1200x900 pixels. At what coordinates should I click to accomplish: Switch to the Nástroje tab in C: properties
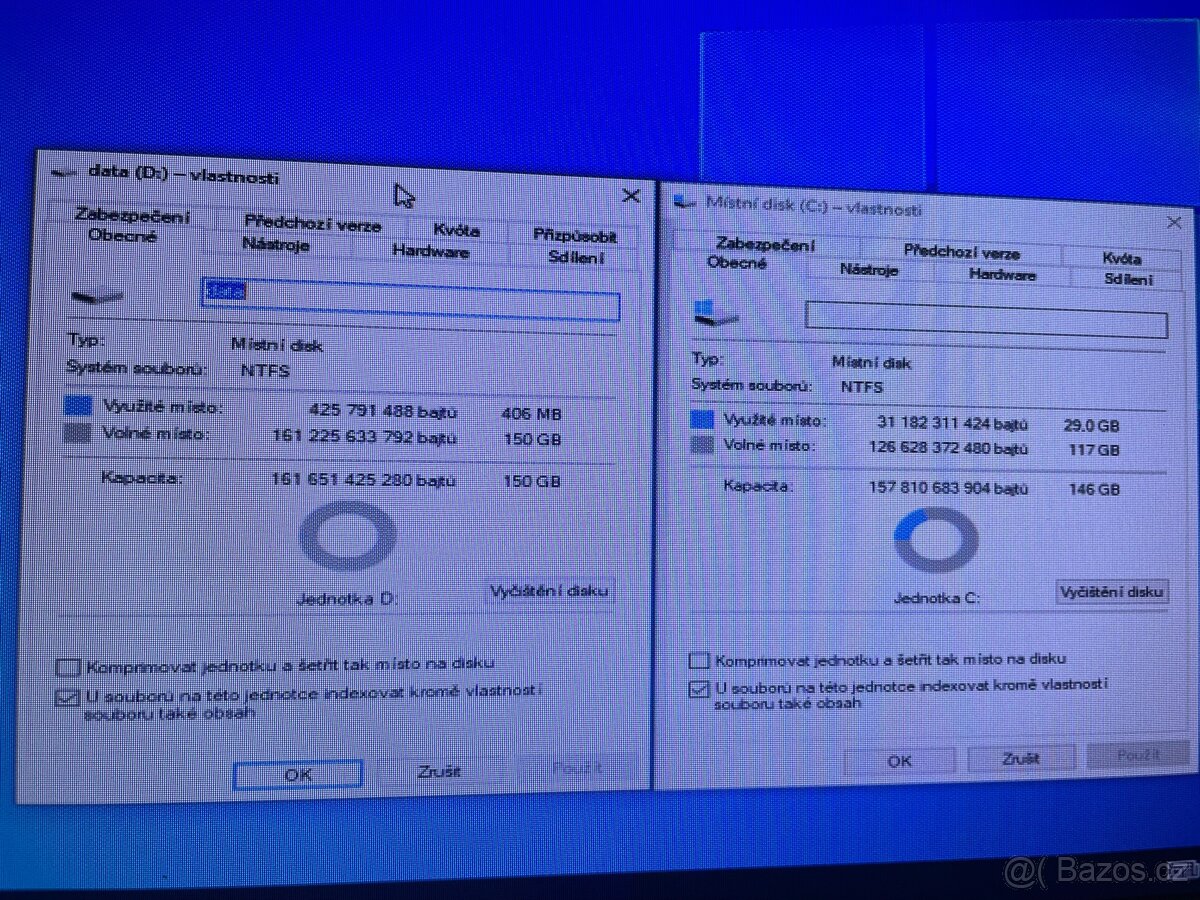tap(868, 270)
